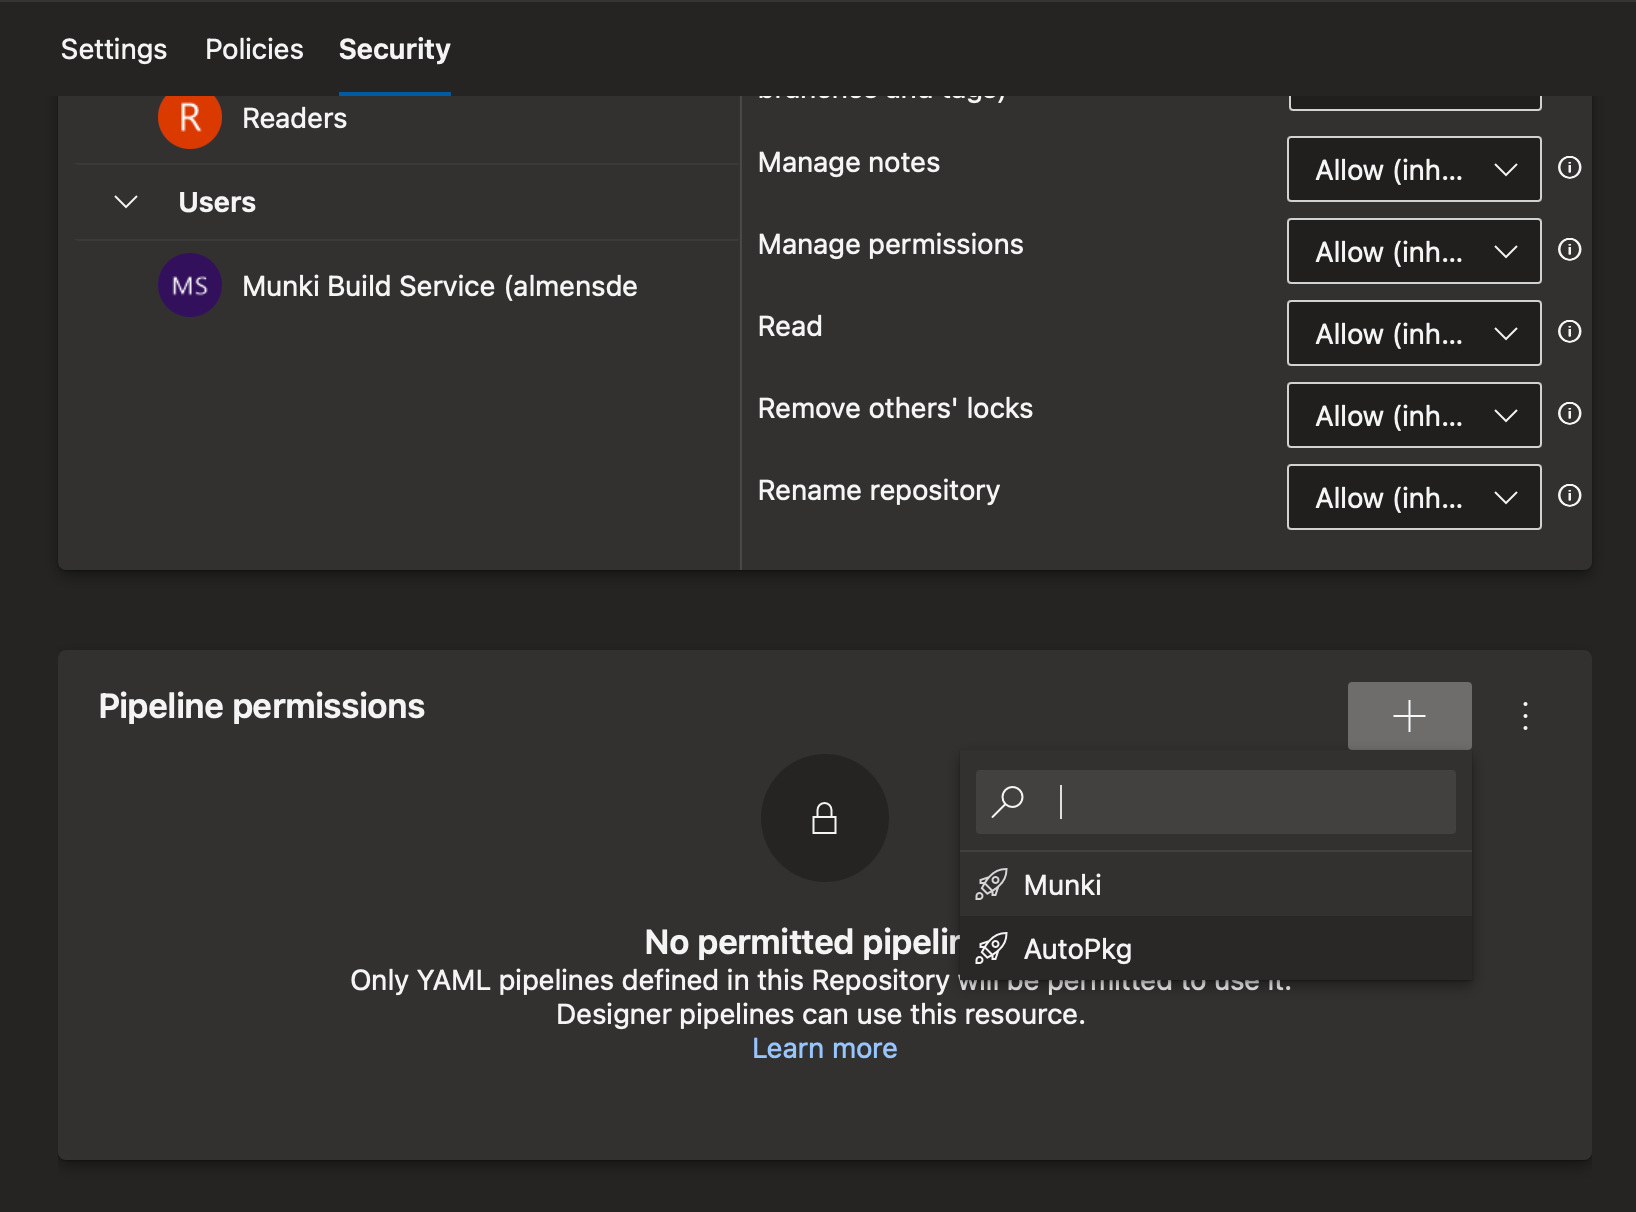Switch to the Settings tab
Viewport: 1636px width, 1212px height.
[114, 49]
